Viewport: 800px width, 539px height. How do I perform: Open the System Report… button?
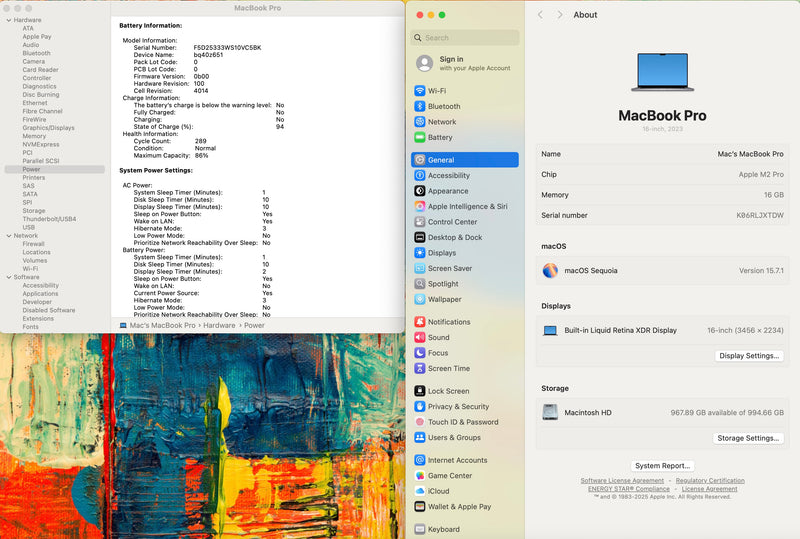[x=662, y=466]
